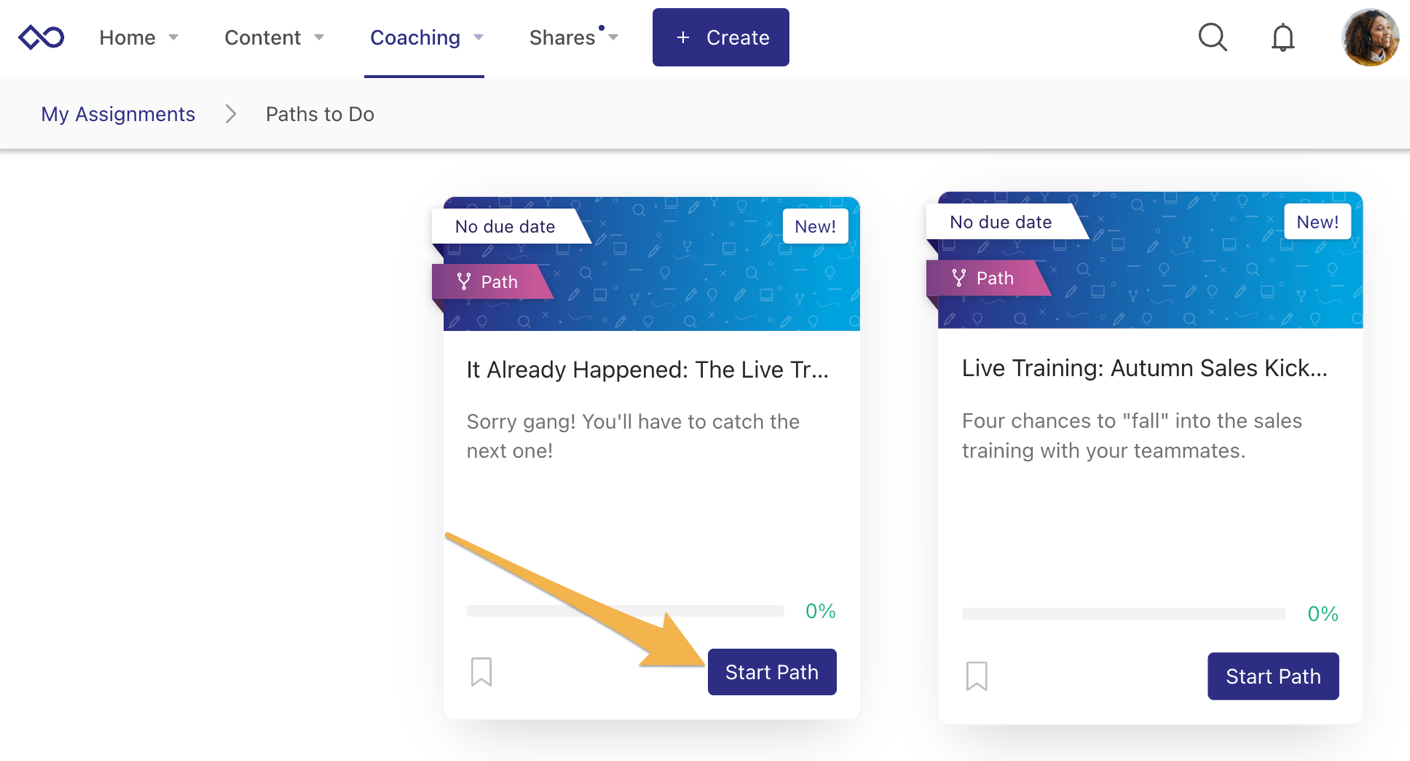This screenshot has height=761, width=1410.
Task: Expand the Home dropdown arrow
Action: (173, 38)
